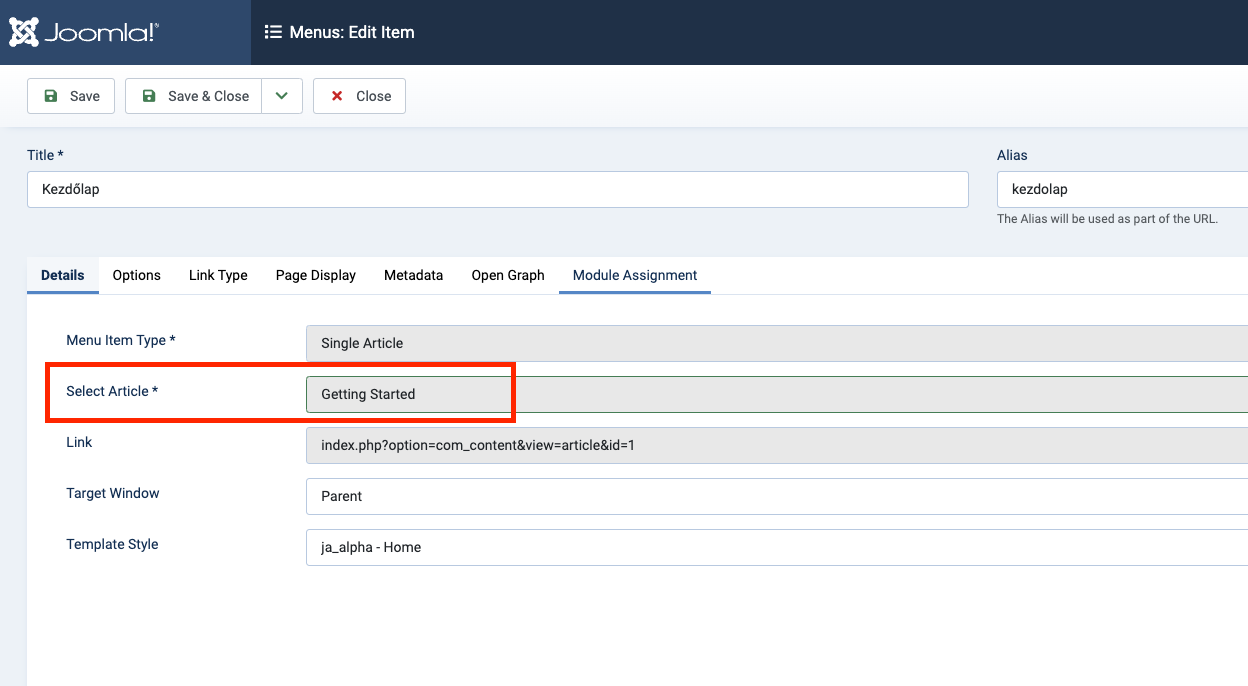Open the Module Assignment tab

pos(635,275)
